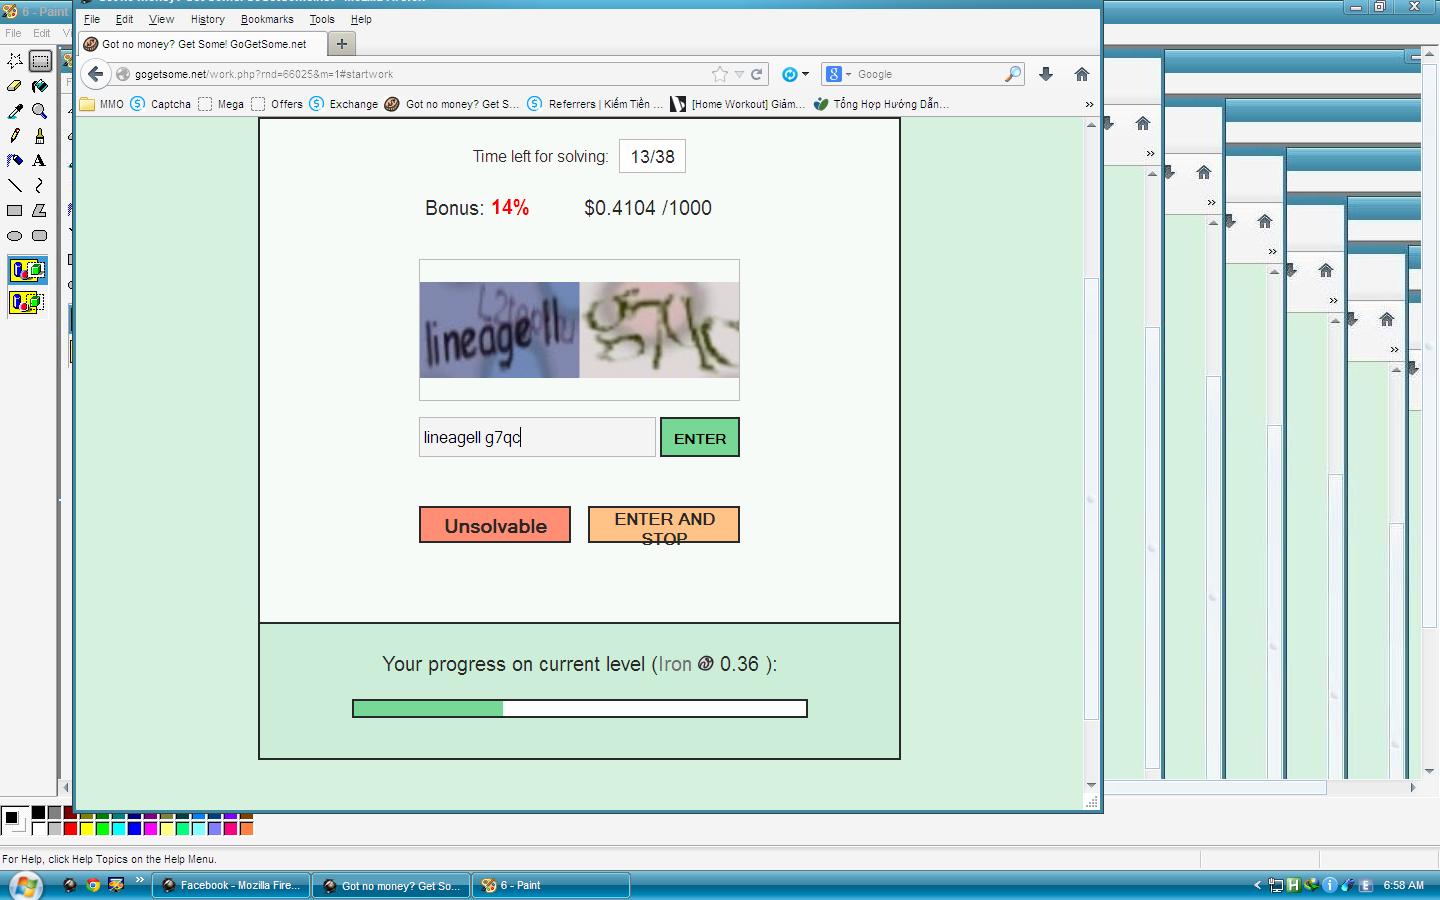
Task: Open the MMO bookmarks folder
Action: (x=102, y=104)
